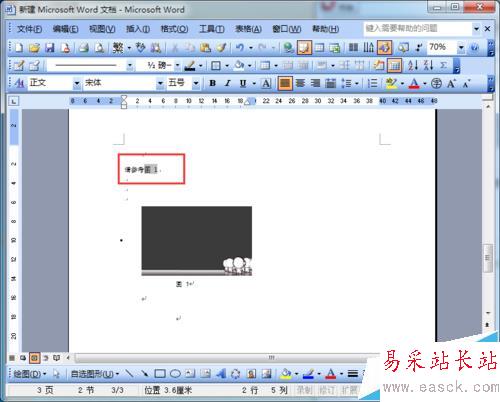Sort ascending in table

[x=413, y=66]
